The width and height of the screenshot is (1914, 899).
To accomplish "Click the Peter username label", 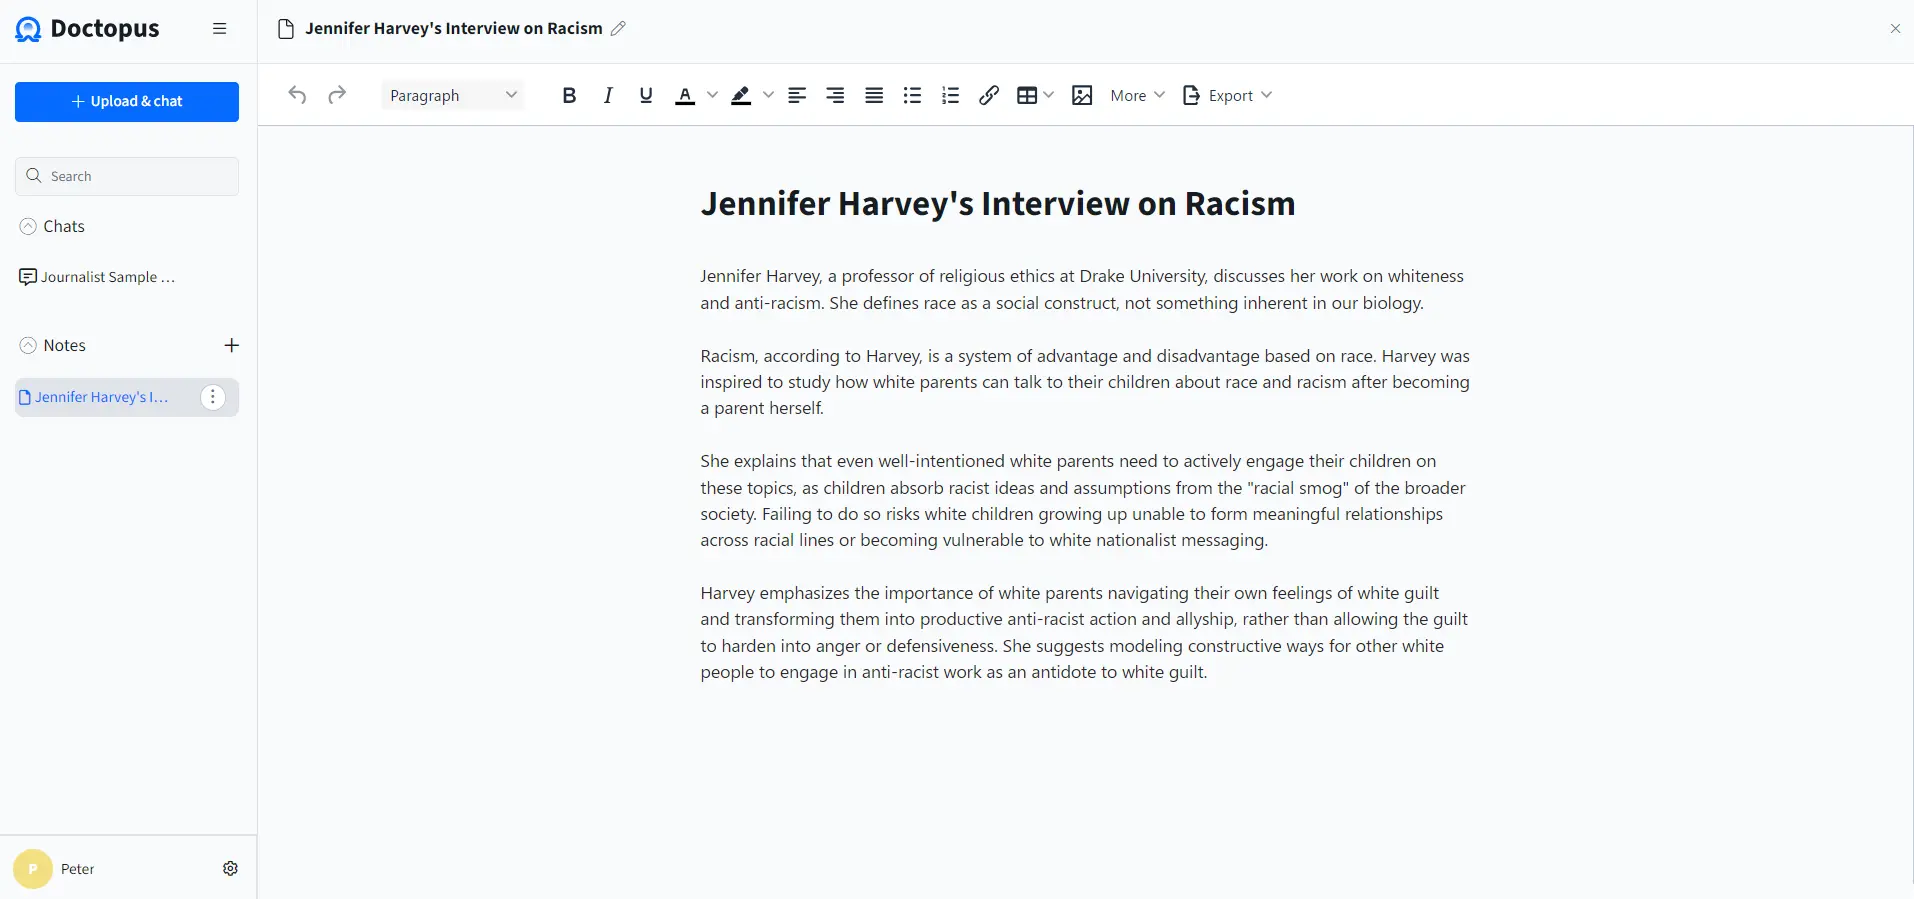I will pyautogui.click(x=78, y=869).
